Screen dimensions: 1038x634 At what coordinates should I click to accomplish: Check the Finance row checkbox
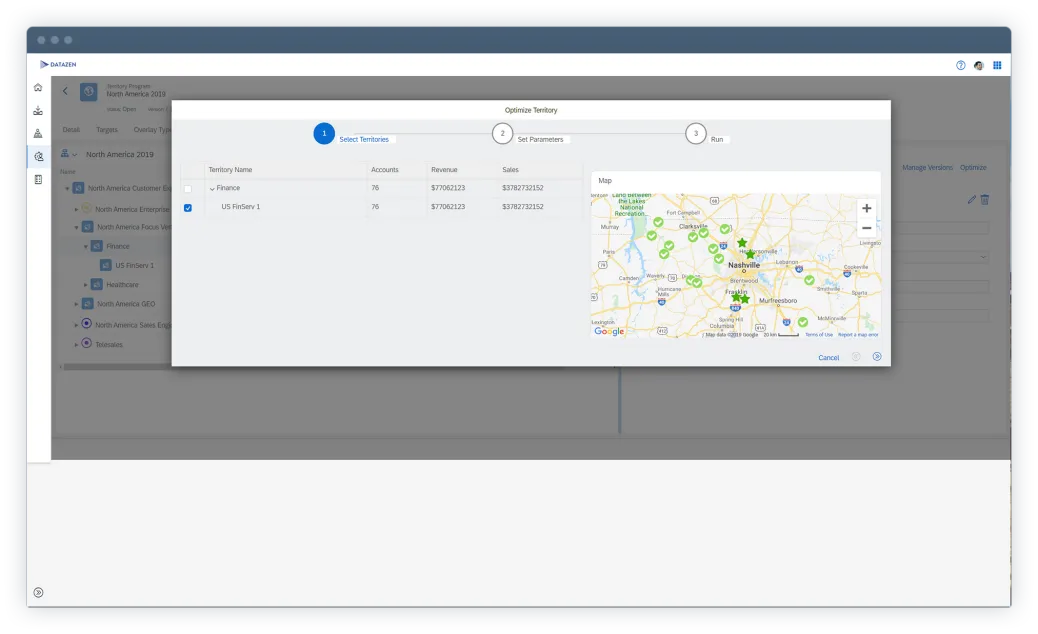(188, 188)
